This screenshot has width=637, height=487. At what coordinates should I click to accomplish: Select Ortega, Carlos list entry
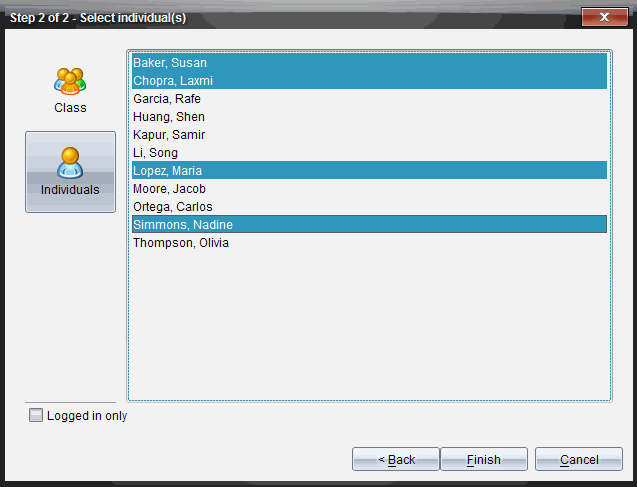(173, 207)
